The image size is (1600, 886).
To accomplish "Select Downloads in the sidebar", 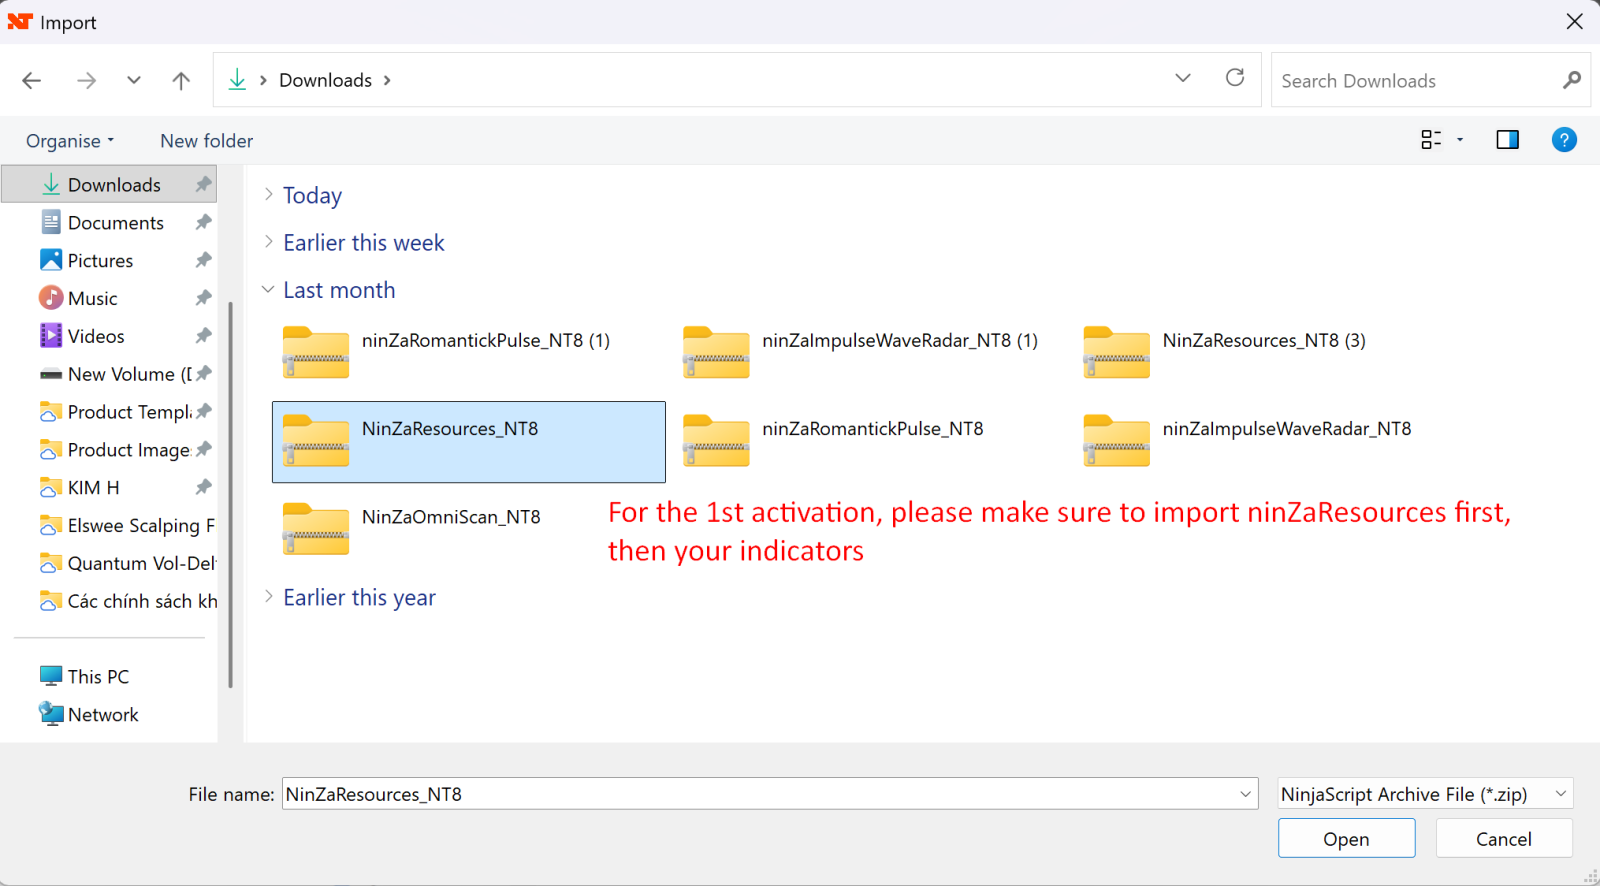I will click(x=109, y=184).
